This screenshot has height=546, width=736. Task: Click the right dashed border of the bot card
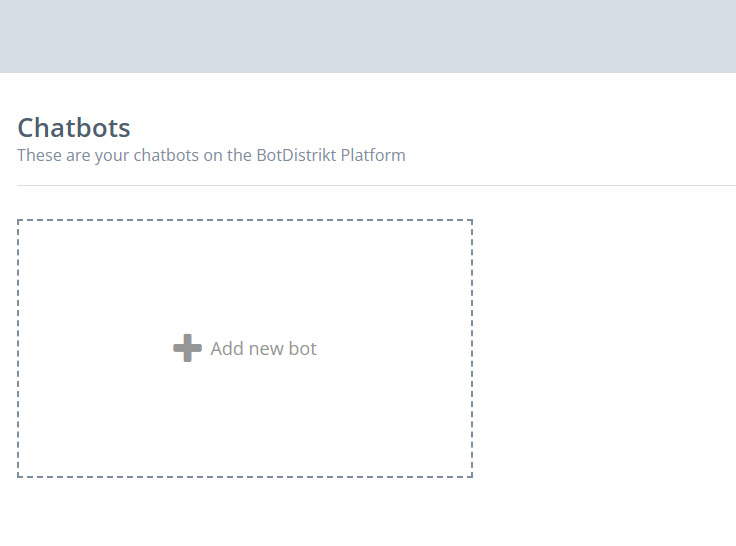point(471,348)
